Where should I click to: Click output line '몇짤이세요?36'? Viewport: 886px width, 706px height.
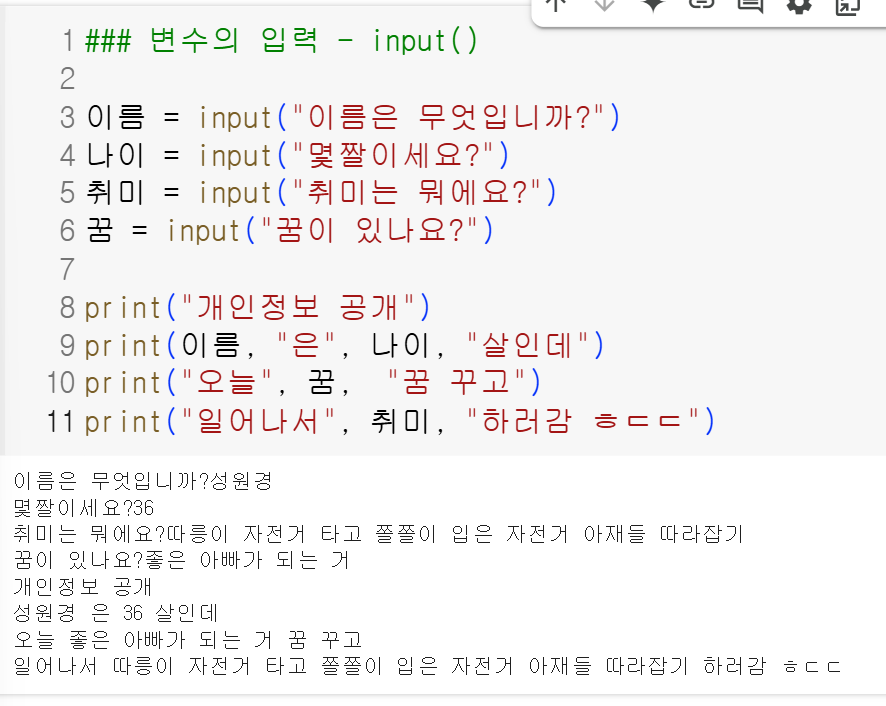click(84, 508)
